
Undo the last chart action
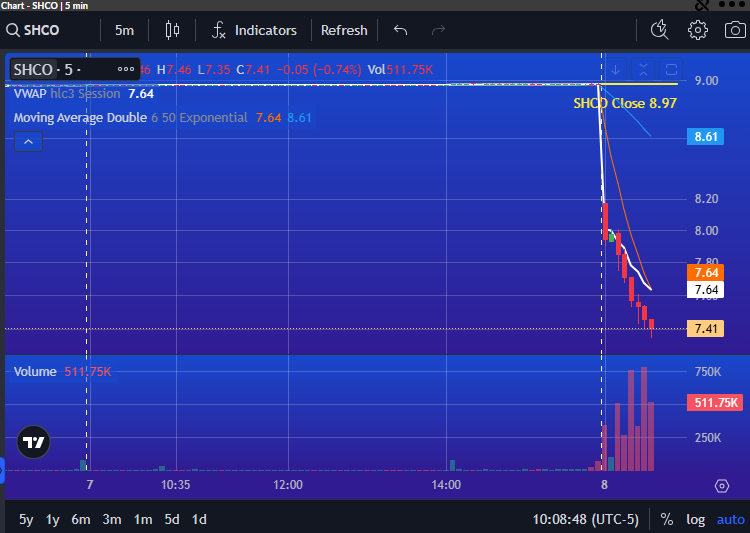400,30
